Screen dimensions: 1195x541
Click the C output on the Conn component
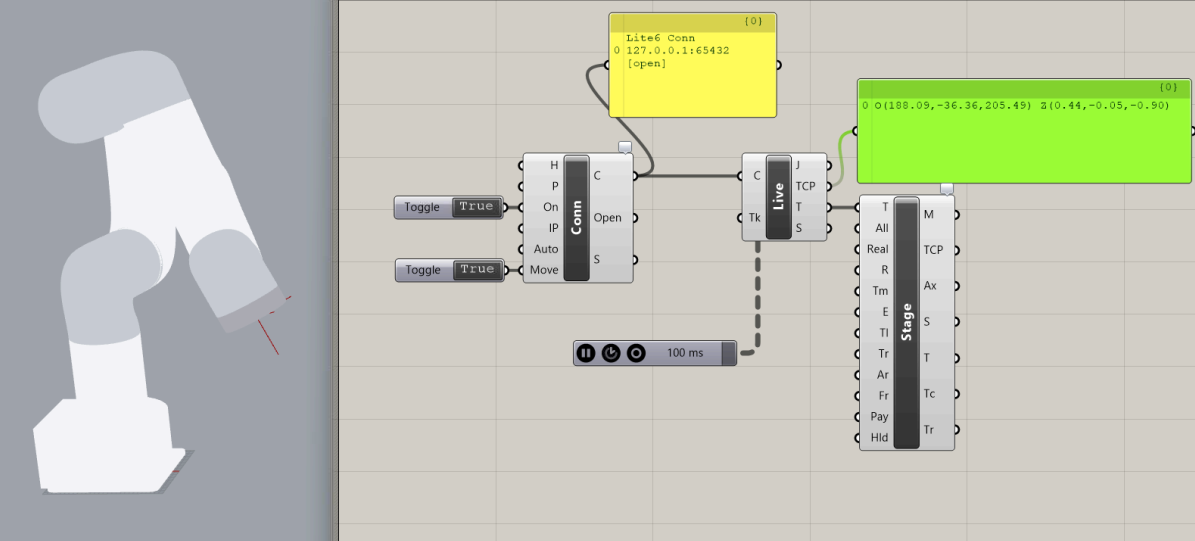597,175
